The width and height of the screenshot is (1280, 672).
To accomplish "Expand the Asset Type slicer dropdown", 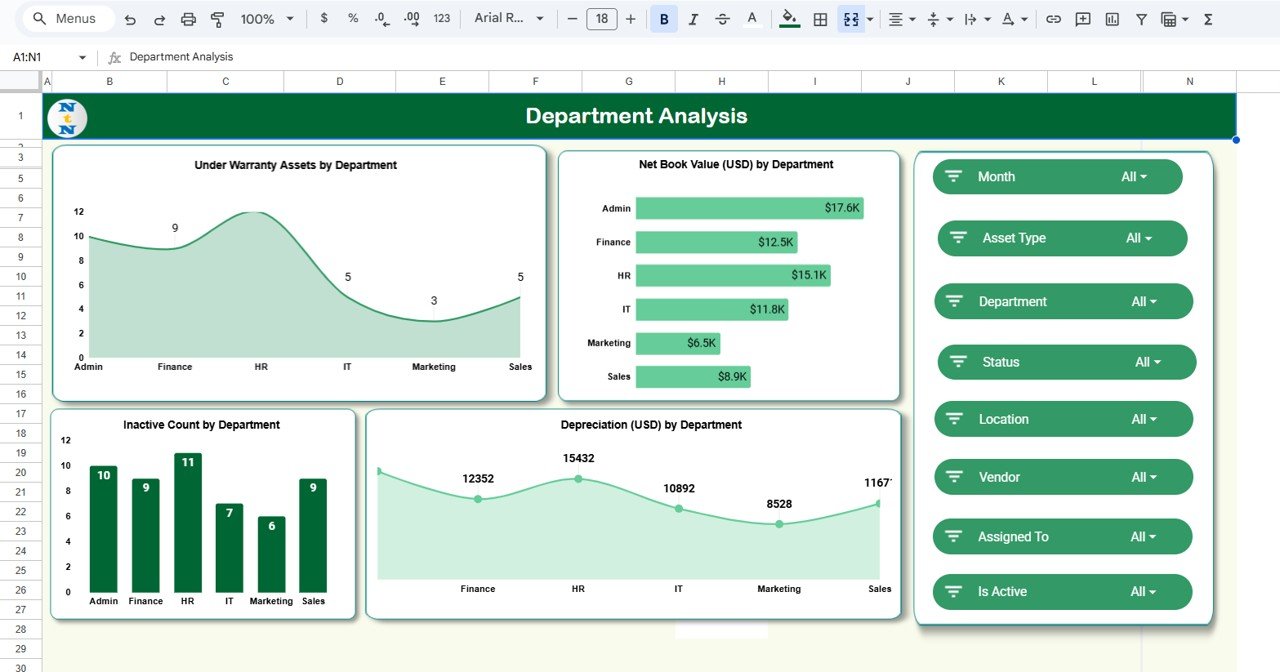I will [1139, 239].
